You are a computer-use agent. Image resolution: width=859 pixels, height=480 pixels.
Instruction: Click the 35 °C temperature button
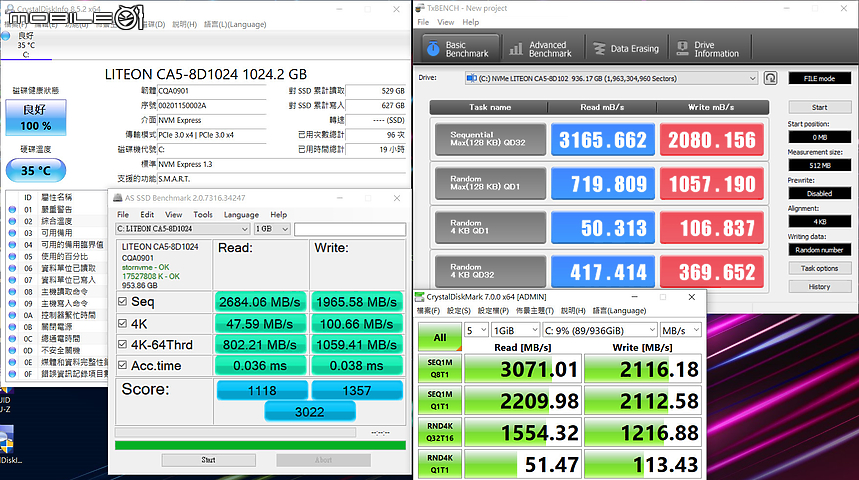36,170
